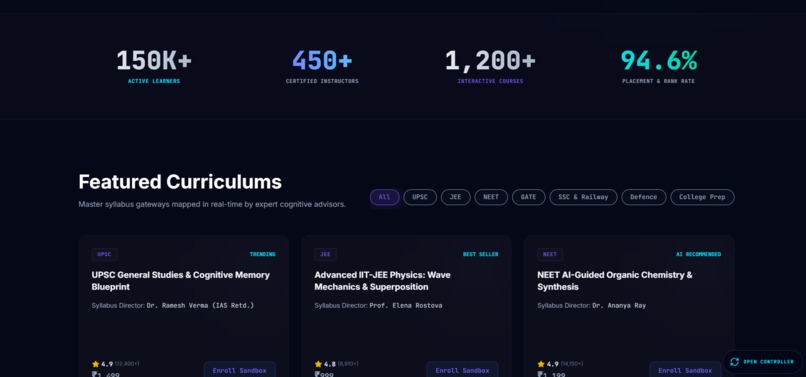Click the INTERACTIVE COURSES label
This screenshot has height=377, width=806.
click(x=490, y=81)
